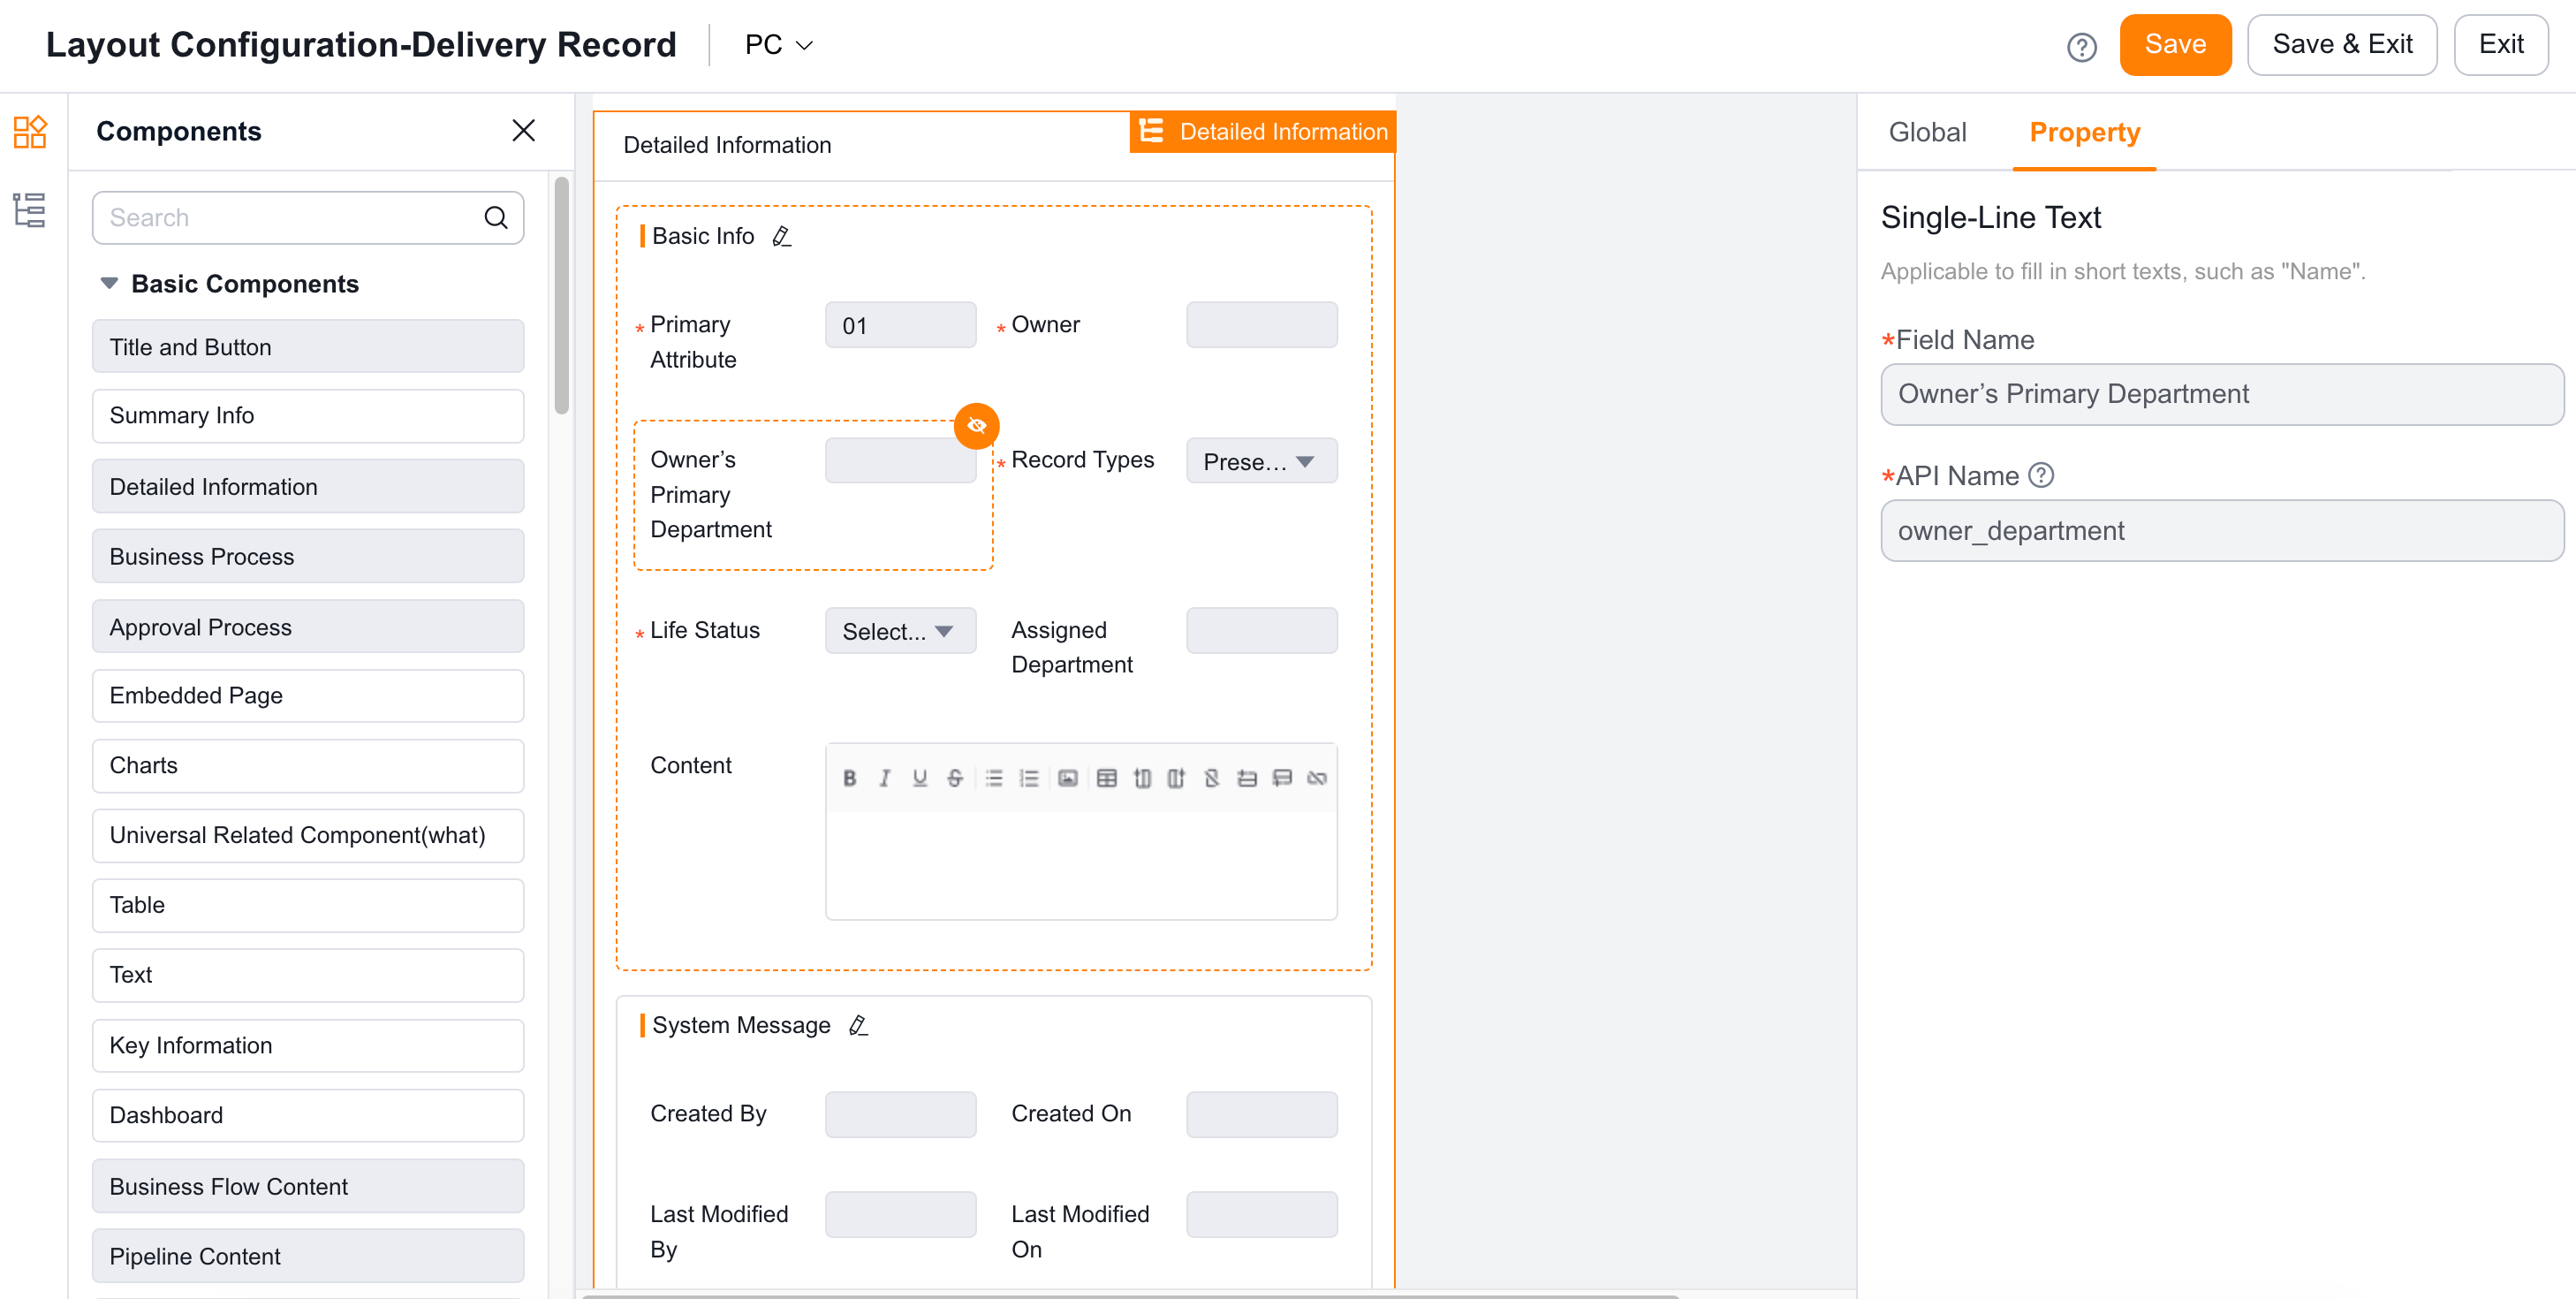Screen dimensions: 2576x1299
Task: Click delete column icon in Content editor
Action: (1211, 778)
